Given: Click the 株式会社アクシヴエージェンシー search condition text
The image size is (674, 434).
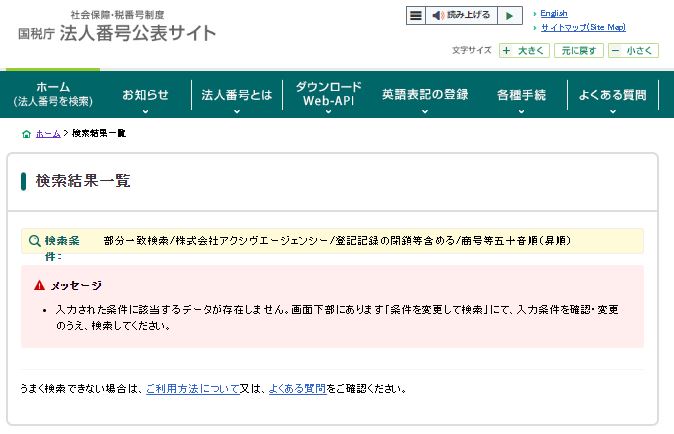Looking at the screenshot, I should tap(252, 241).
